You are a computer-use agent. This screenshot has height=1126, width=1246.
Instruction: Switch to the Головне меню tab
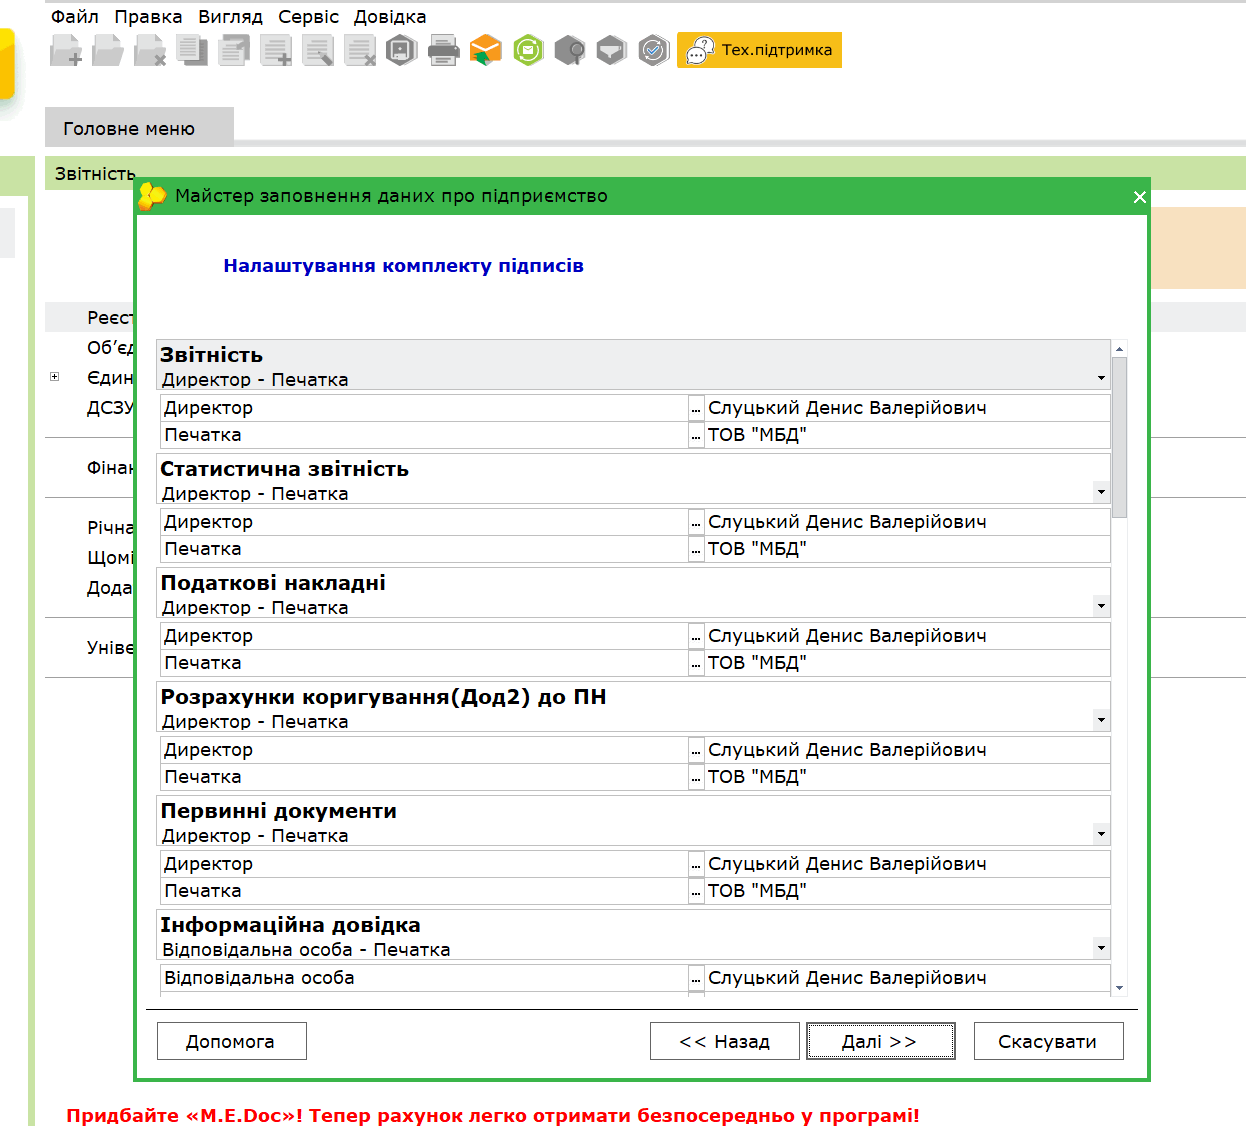tap(129, 128)
